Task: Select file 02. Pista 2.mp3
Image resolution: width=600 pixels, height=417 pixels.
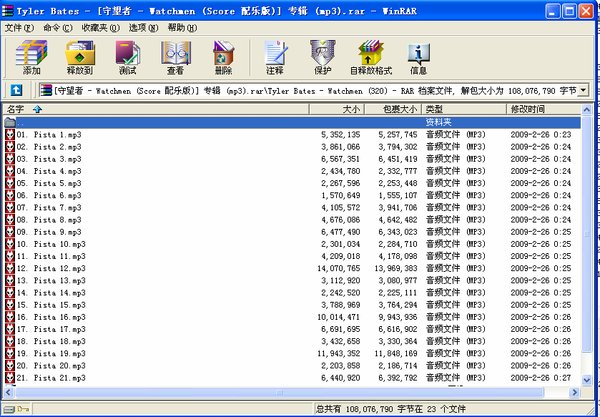Action: [x=49, y=147]
